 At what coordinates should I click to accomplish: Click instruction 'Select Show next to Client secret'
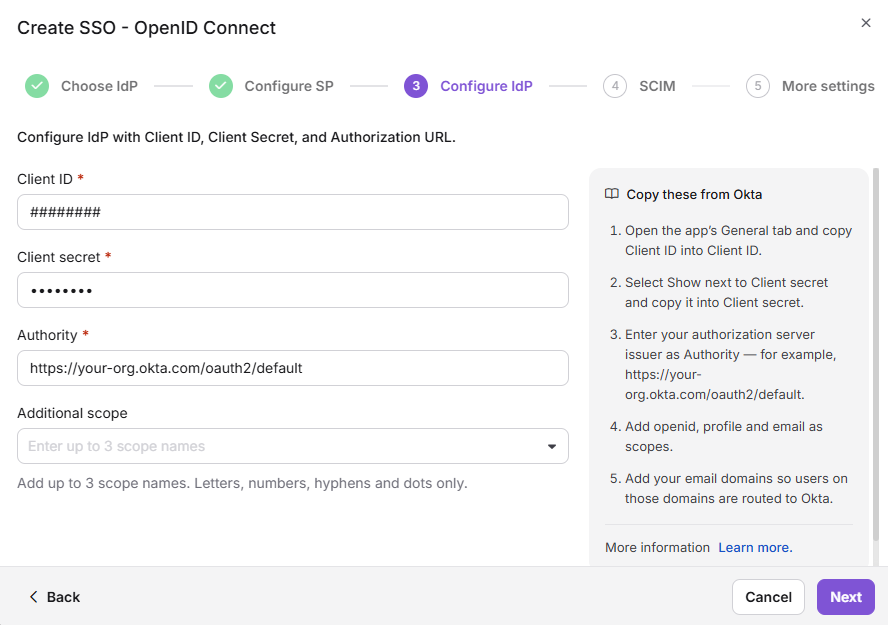[727, 293]
